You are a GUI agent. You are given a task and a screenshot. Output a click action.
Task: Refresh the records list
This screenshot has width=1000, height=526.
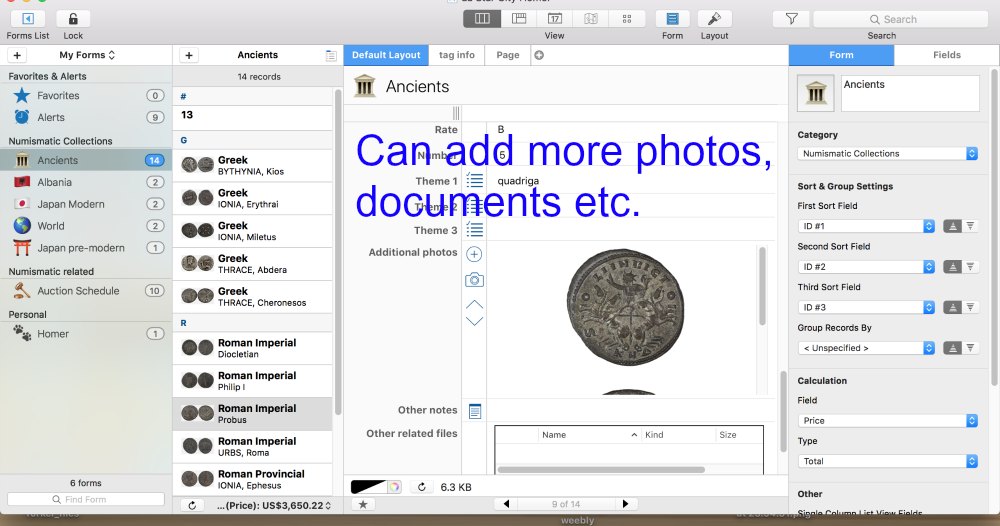(x=192, y=505)
